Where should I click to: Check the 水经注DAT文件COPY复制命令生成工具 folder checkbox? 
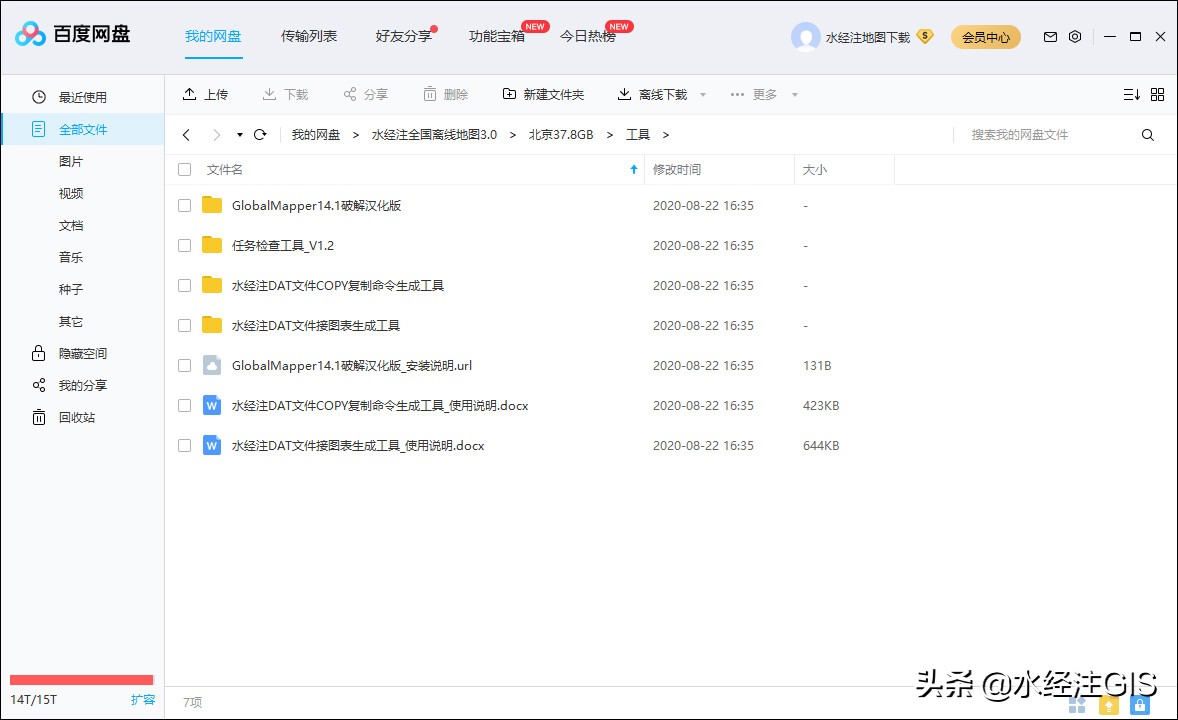coord(184,286)
